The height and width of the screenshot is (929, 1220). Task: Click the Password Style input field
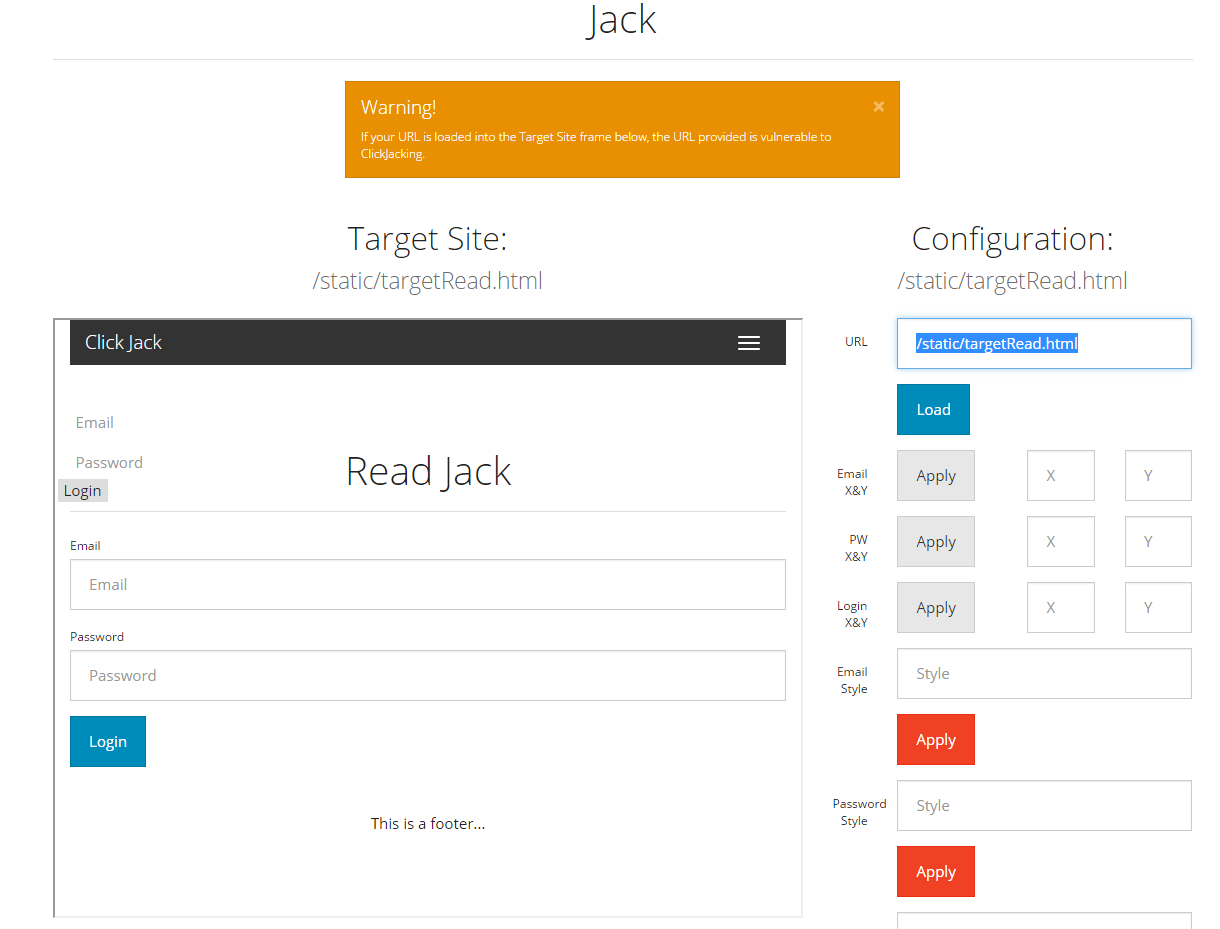click(1043, 806)
